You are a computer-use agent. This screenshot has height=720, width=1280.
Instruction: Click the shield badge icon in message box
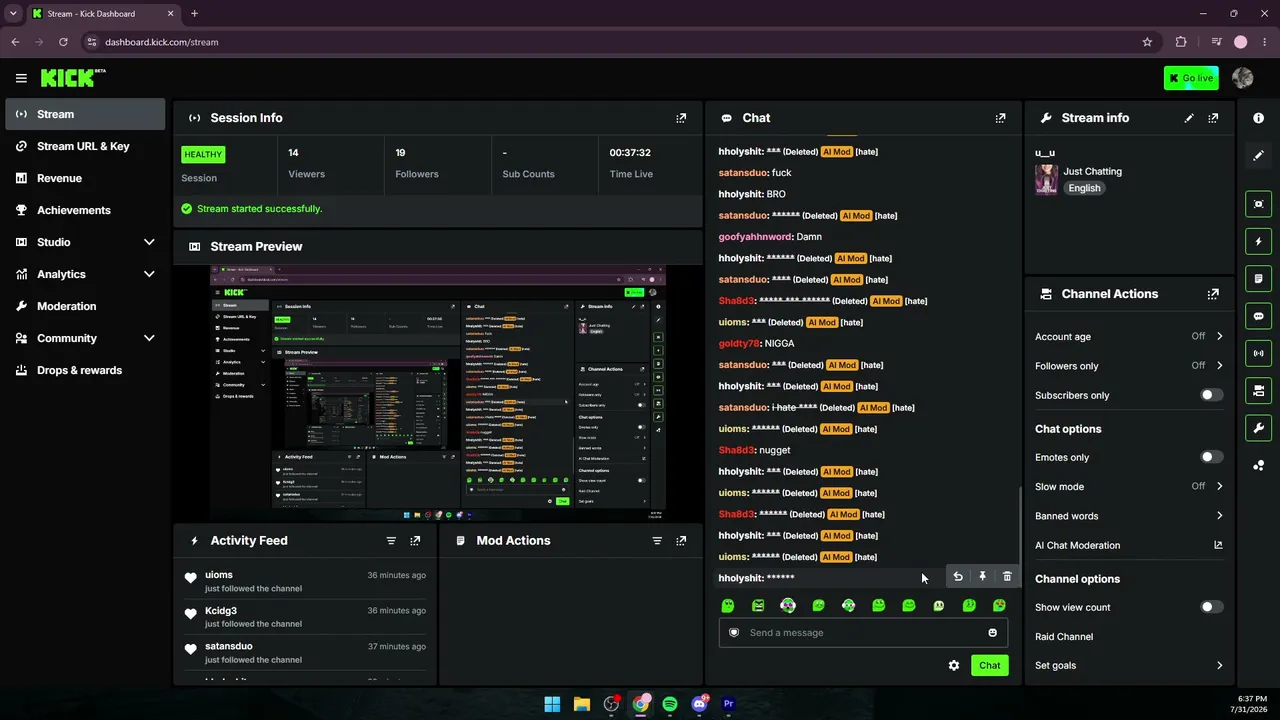pyautogui.click(x=734, y=632)
